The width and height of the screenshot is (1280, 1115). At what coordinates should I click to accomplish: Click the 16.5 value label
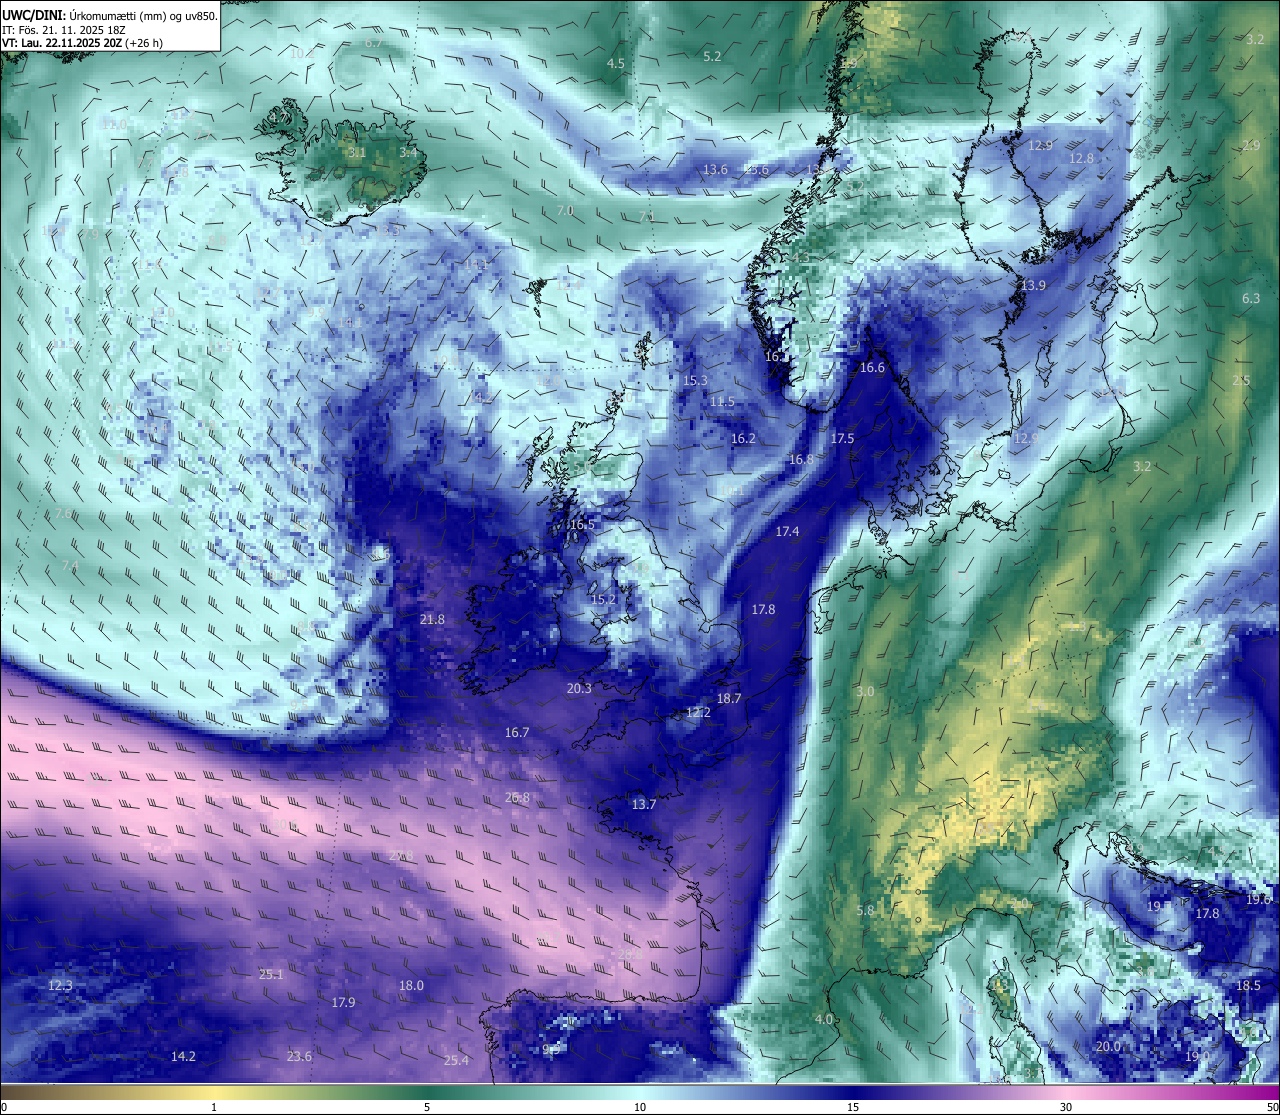point(582,524)
